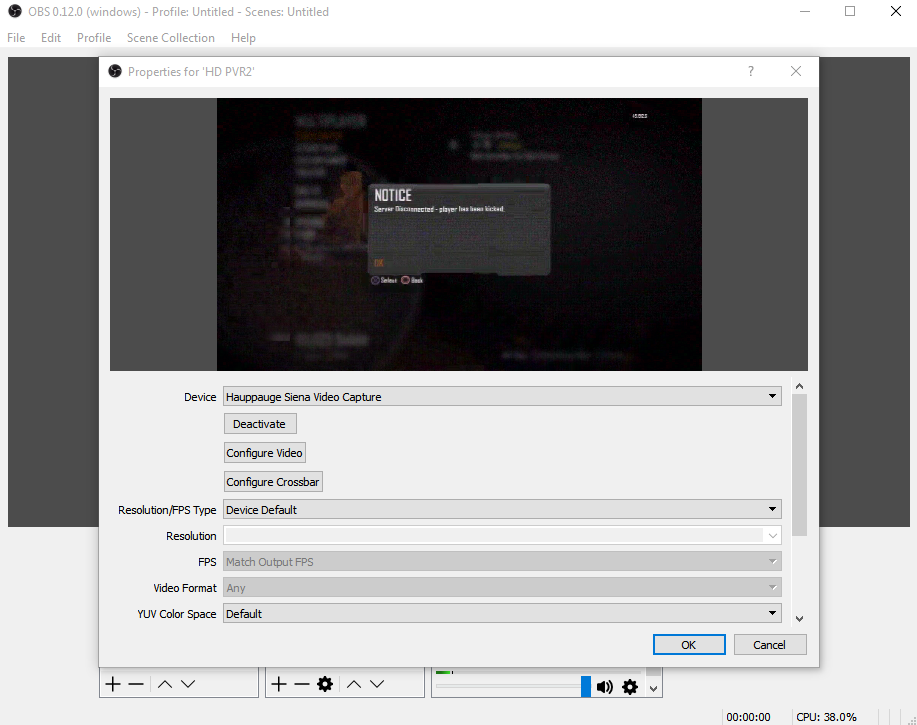
Task: Click Configure Video button
Action: click(x=264, y=453)
